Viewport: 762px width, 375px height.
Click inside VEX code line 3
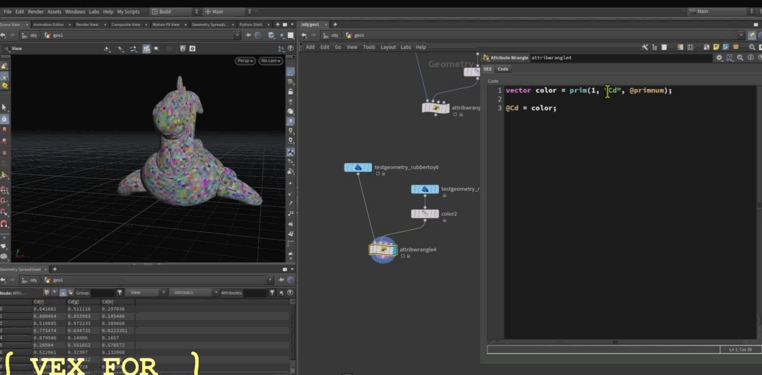(531, 108)
